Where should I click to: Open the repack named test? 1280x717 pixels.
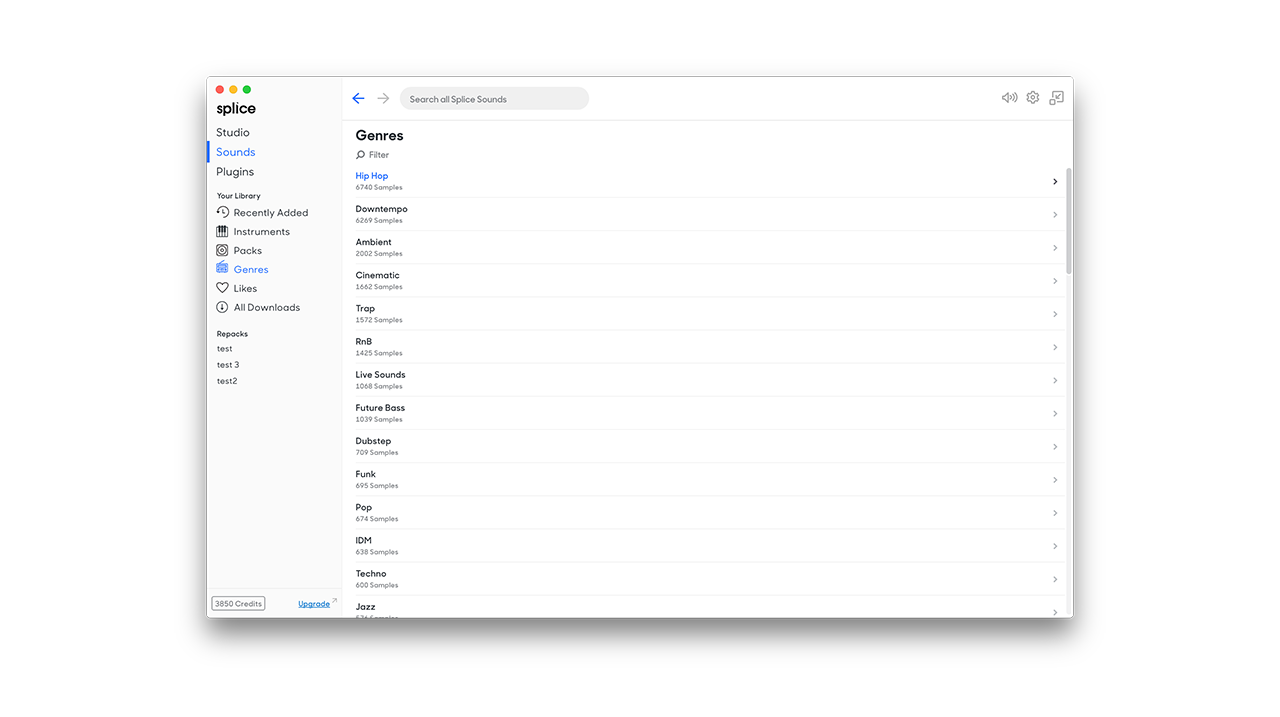tap(225, 349)
